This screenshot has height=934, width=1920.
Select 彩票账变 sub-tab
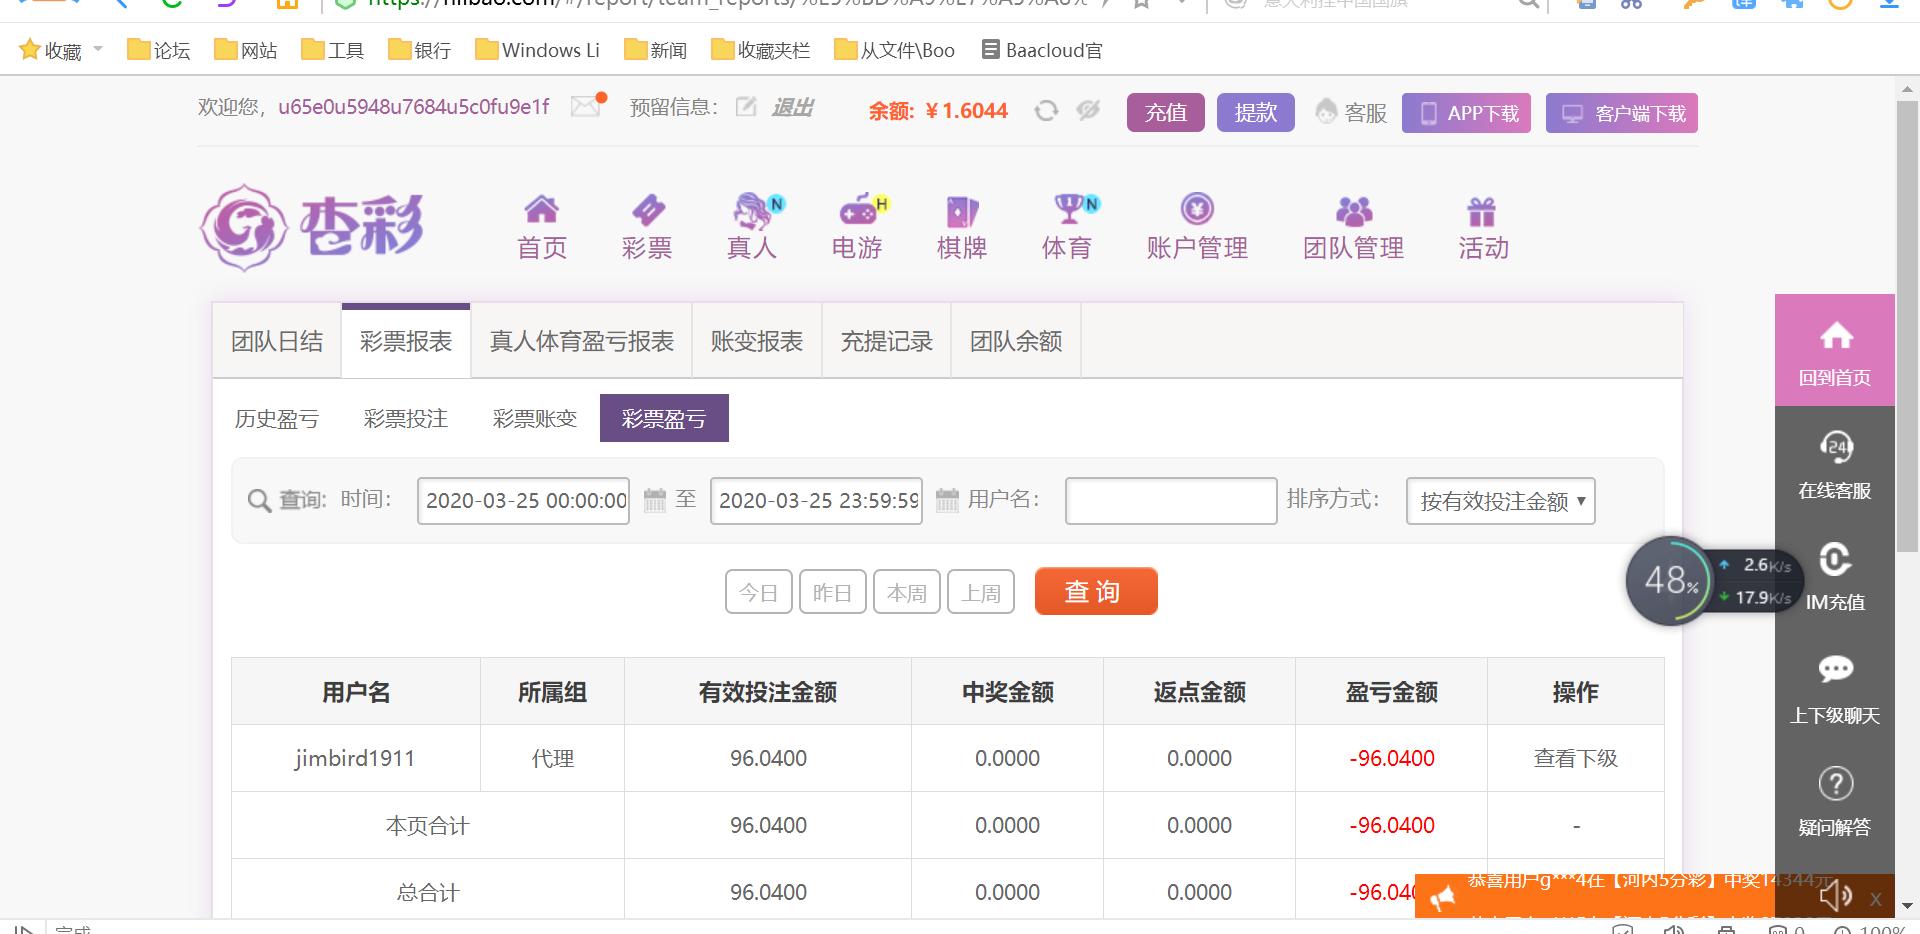[535, 419]
